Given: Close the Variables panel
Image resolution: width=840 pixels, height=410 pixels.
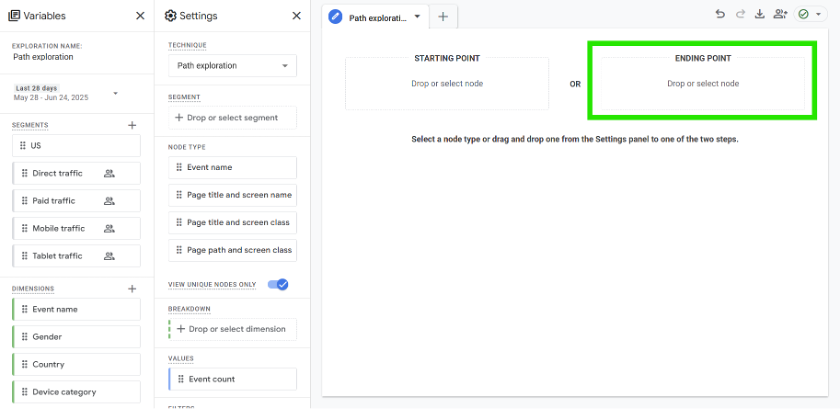Looking at the screenshot, I should (x=140, y=16).
